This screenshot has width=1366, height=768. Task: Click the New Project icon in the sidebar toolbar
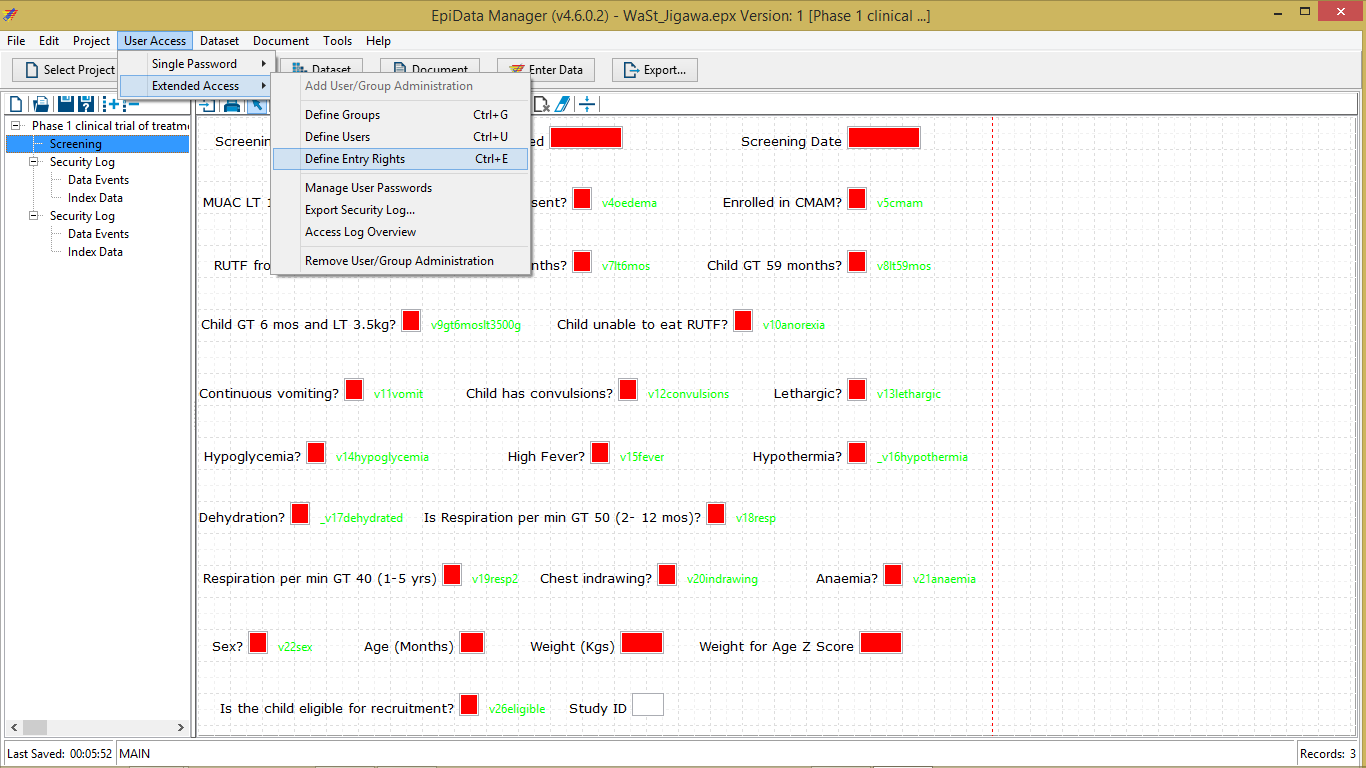click(17, 104)
